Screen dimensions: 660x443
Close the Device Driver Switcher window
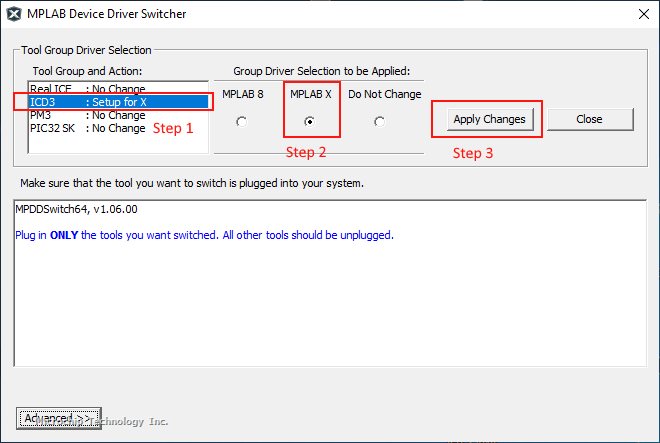(x=638, y=14)
